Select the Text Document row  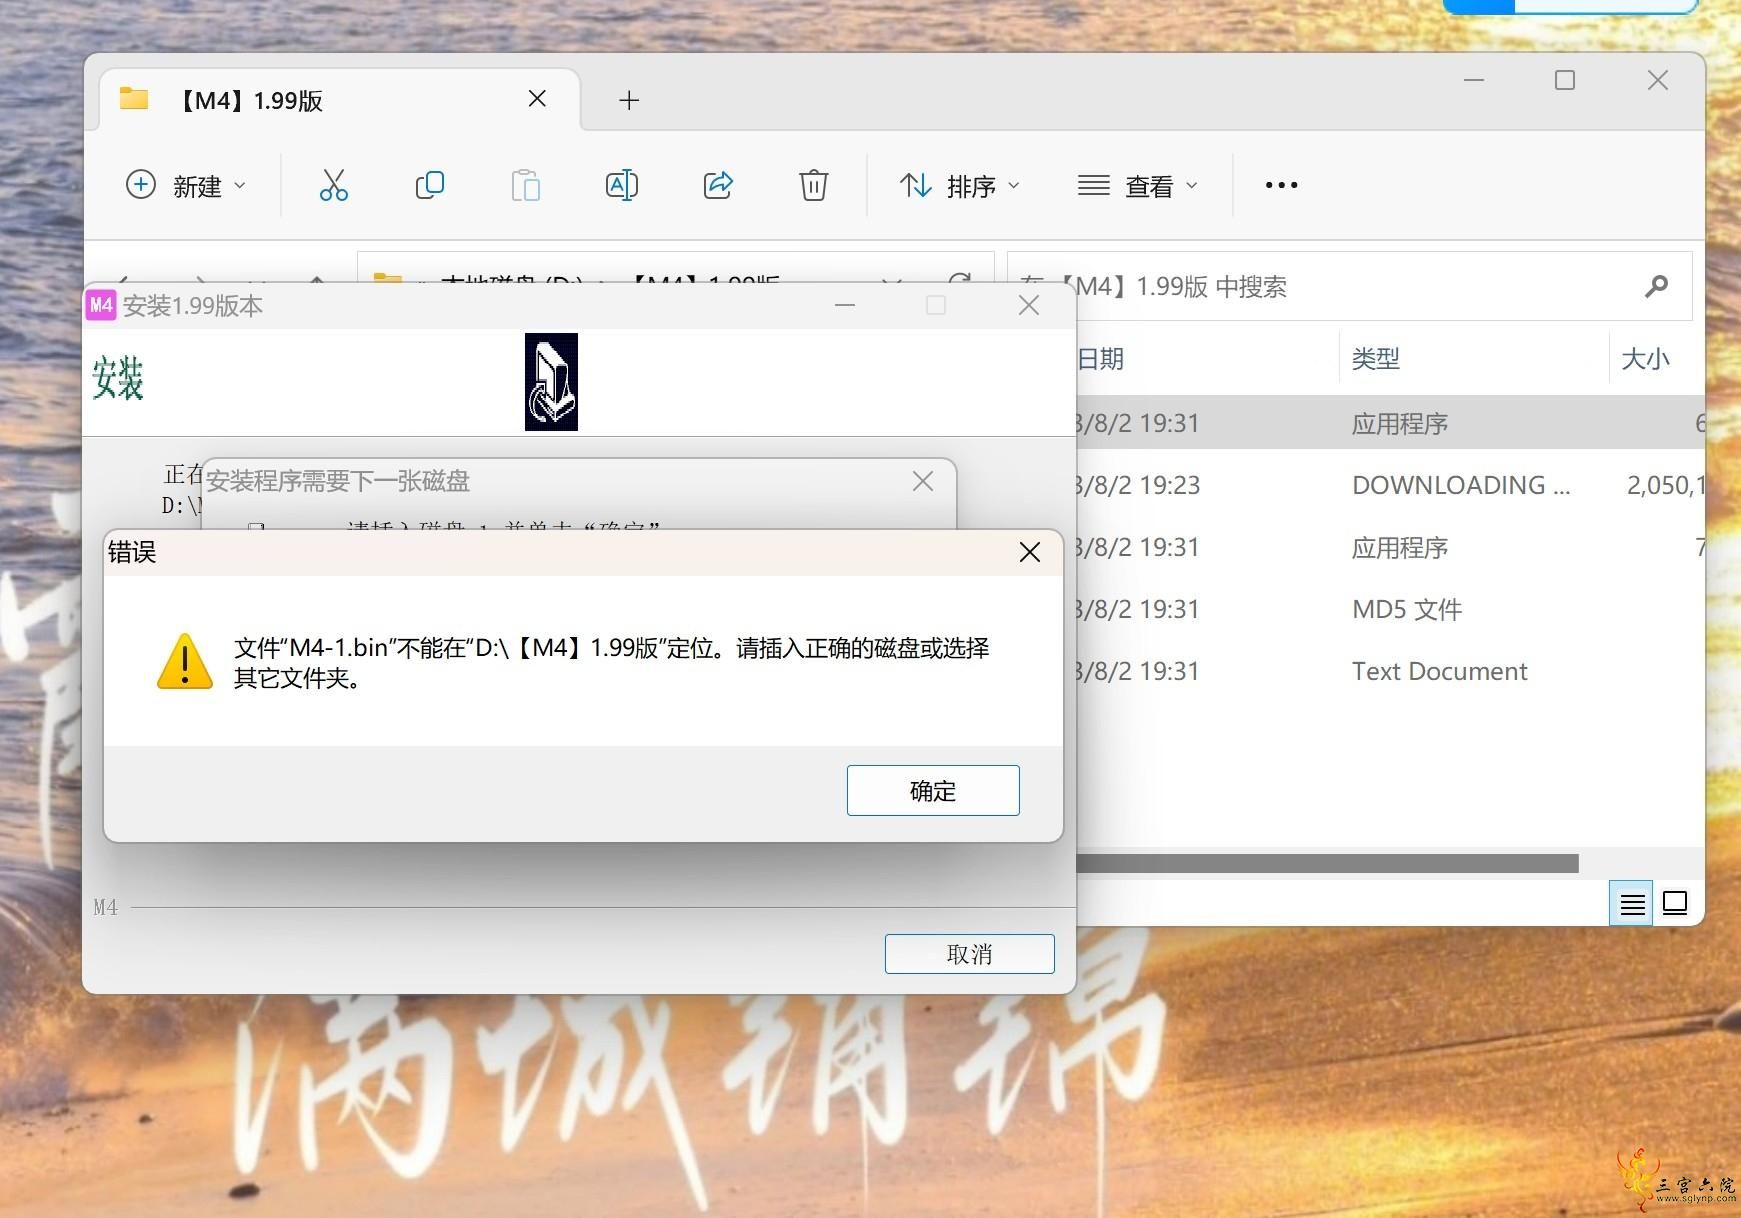click(x=1390, y=671)
